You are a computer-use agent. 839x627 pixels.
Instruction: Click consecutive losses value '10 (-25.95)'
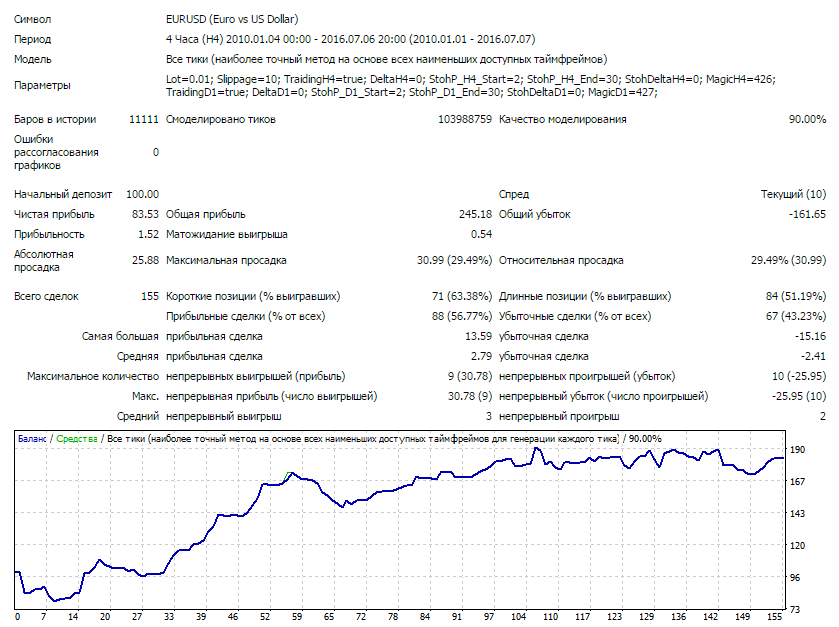tap(799, 377)
